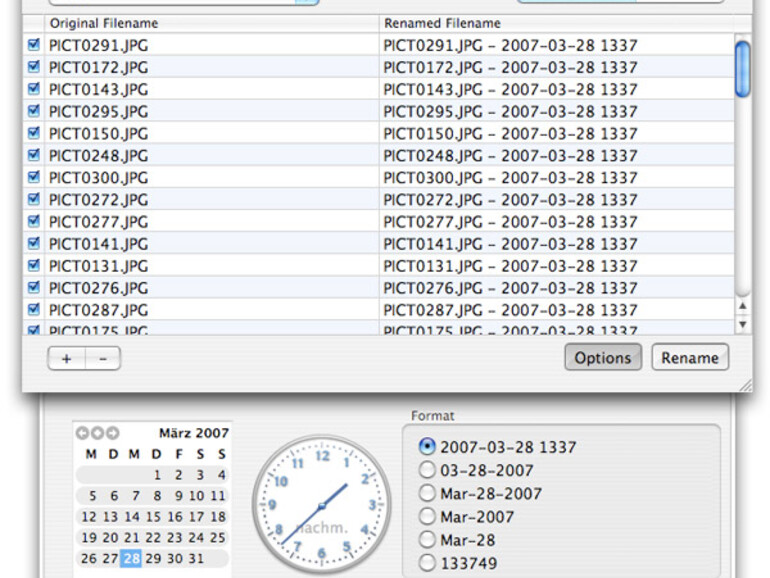This screenshot has height=578, width=770.
Task: Select the 03-28-2007 format option
Action: click(427, 470)
